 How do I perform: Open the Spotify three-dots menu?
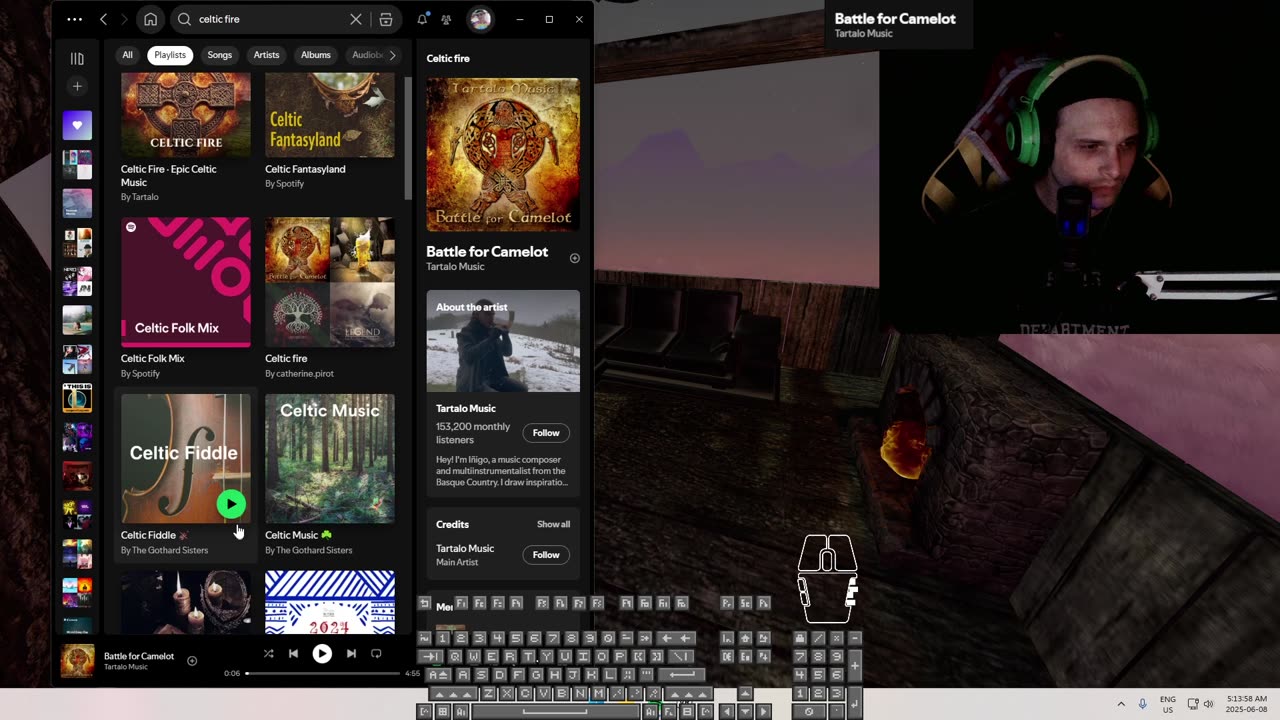point(74,19)
